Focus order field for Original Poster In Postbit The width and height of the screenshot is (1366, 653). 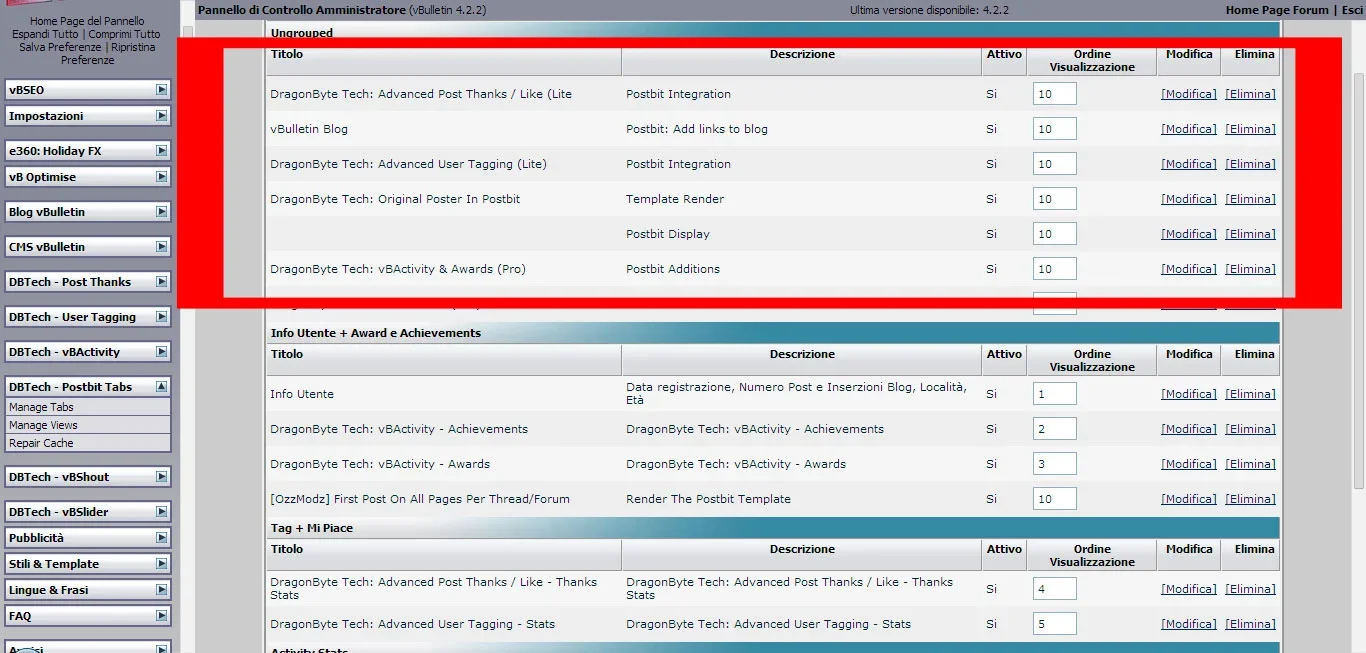click(1055, 199)
